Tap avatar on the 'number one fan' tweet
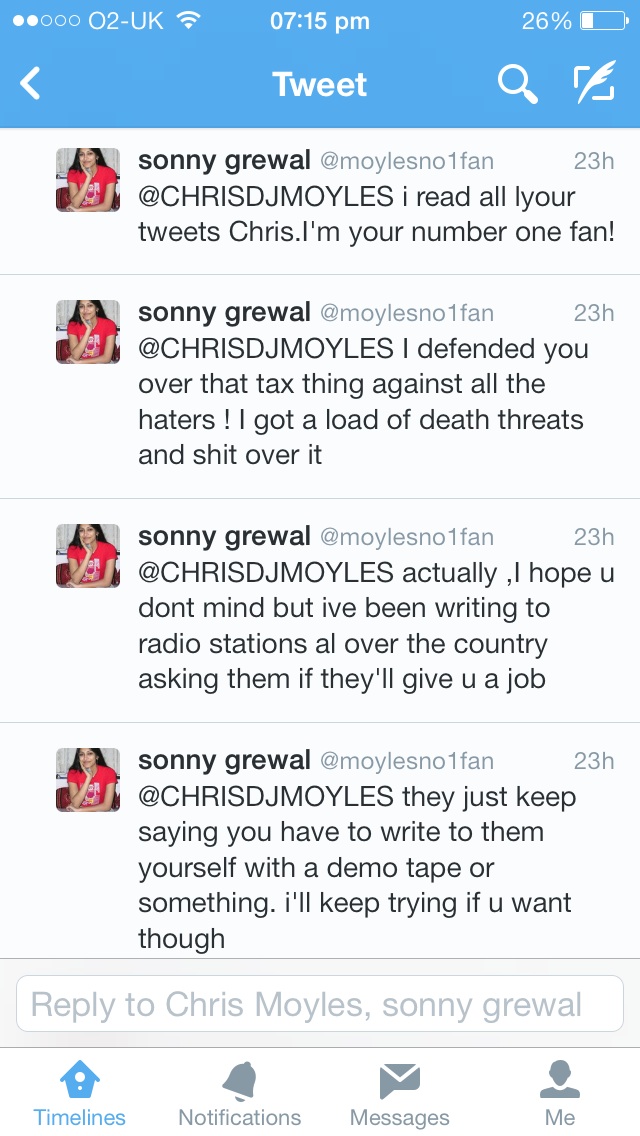The height and width of the screenshot is (1136, 640). (87, 180)
